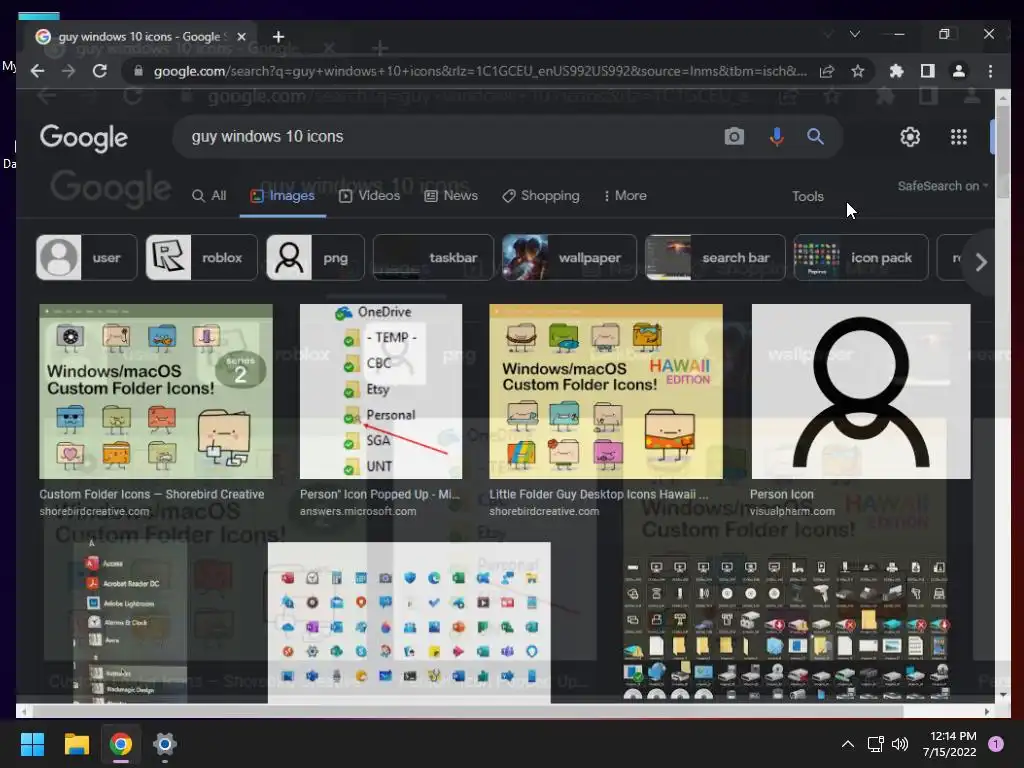The height and width of the screenshot is (768, 1024).
Task: Open File Explorer from the taskbar
Action: pyautogui.click(x=76, y=744)
